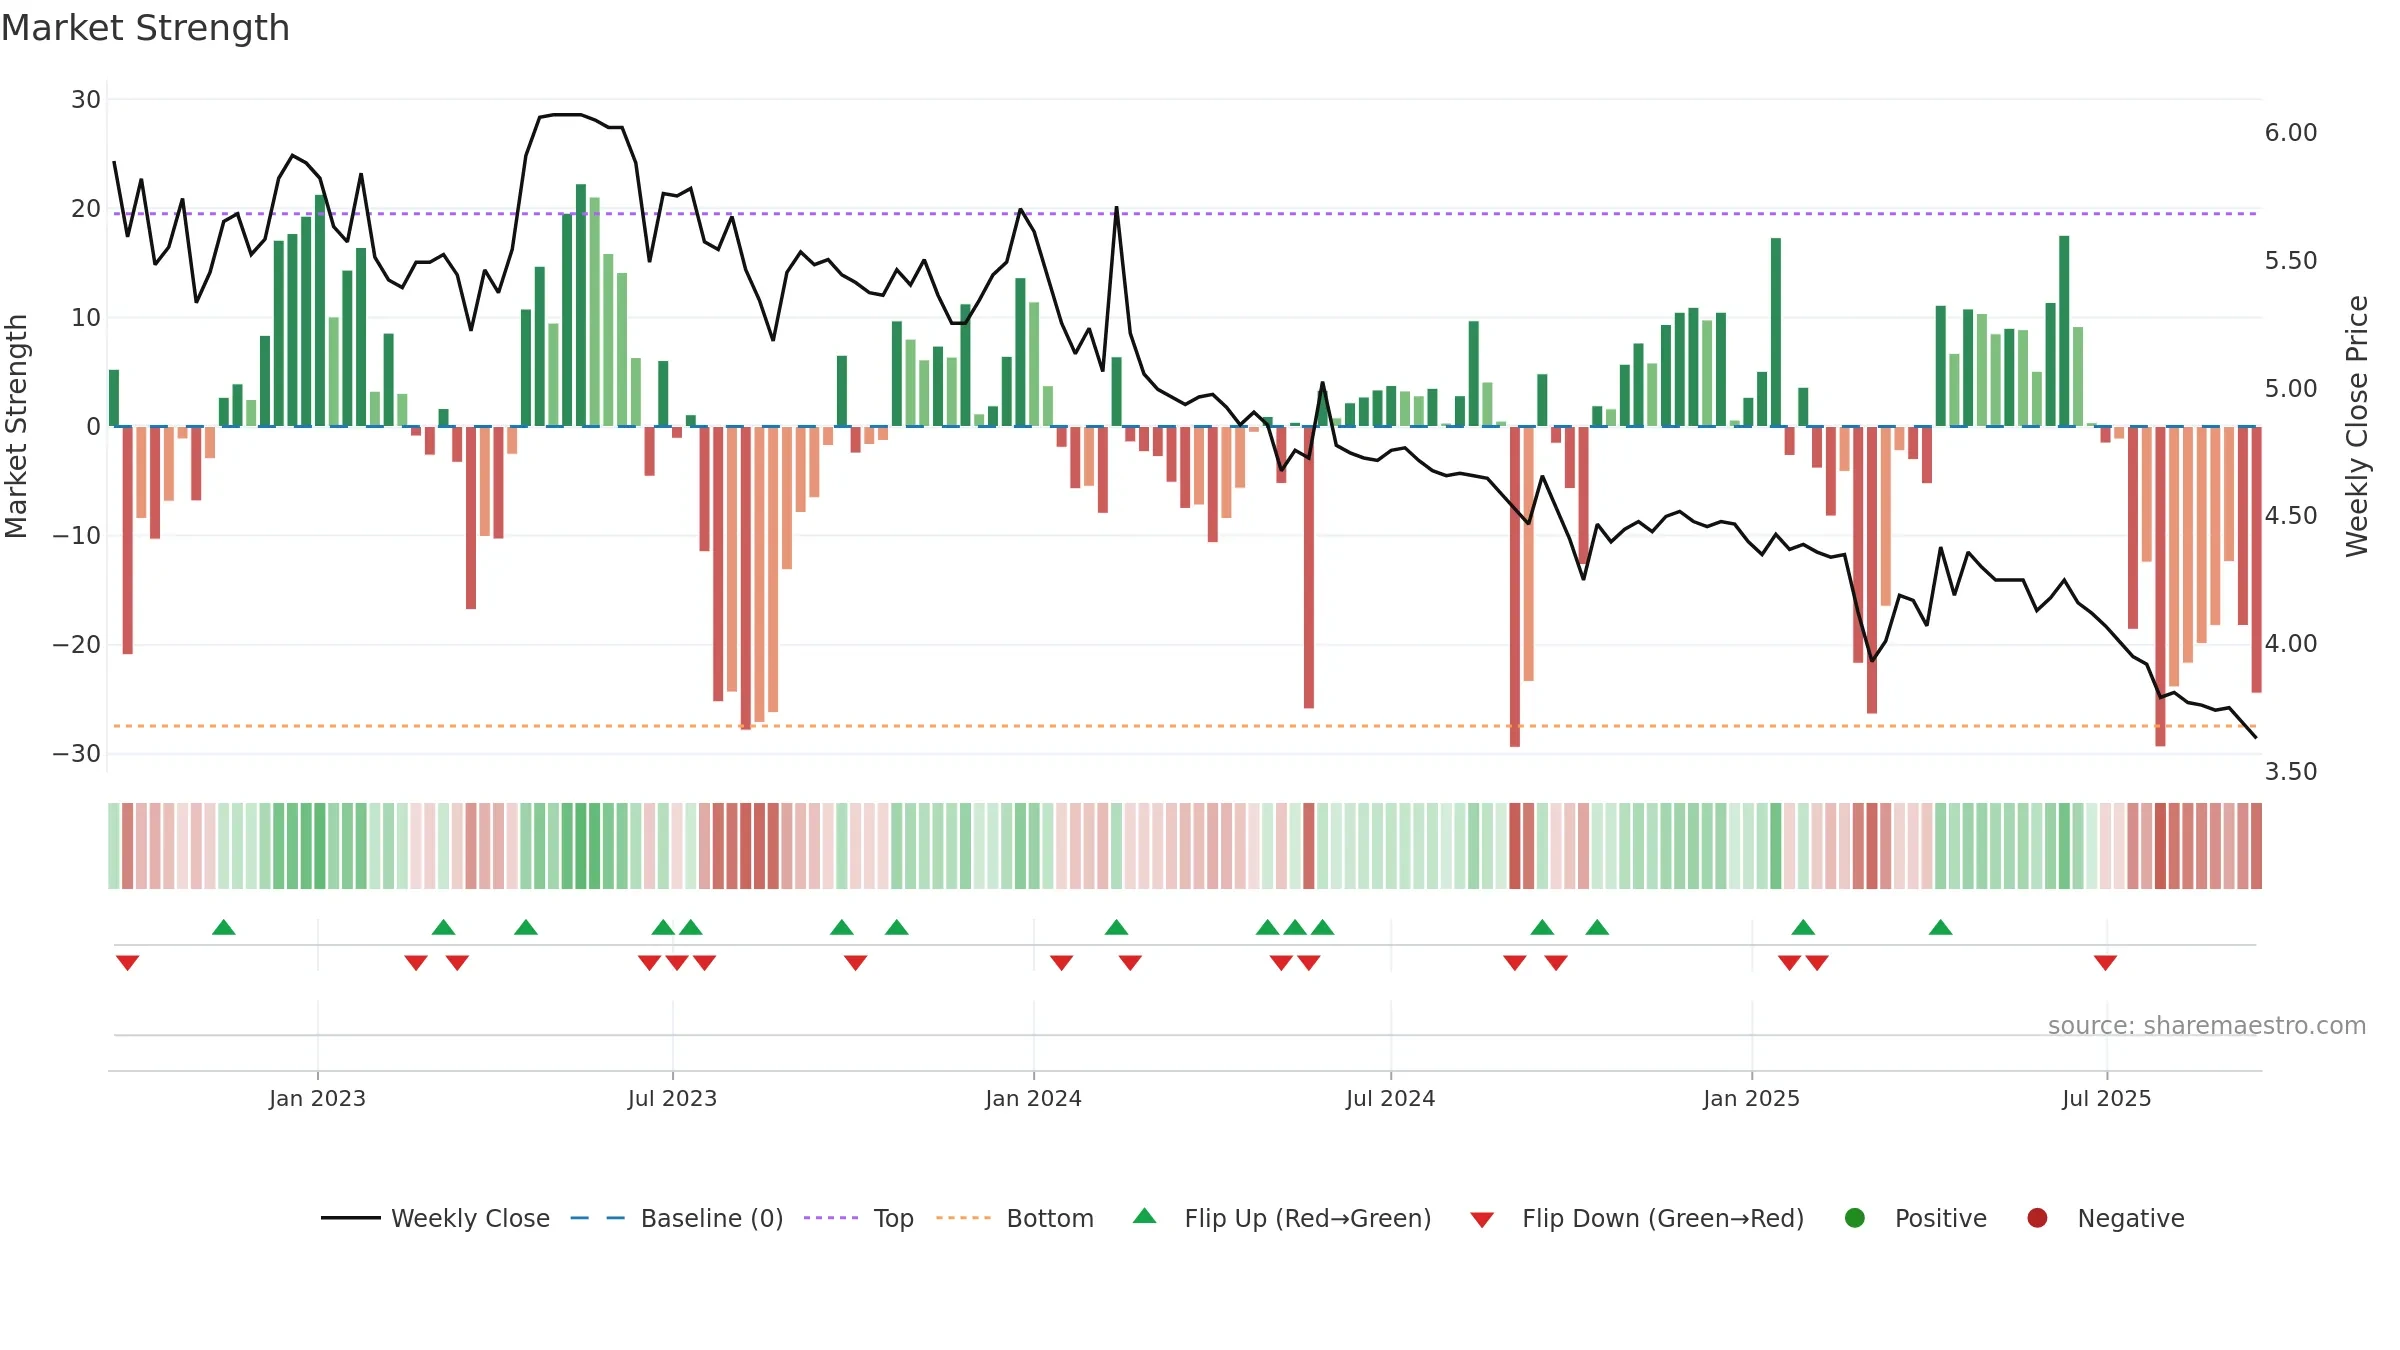Click the Jul 2023 x-axis label
The image size is (2400, 1350).
pyautogui.click(x=672, y=1098)
